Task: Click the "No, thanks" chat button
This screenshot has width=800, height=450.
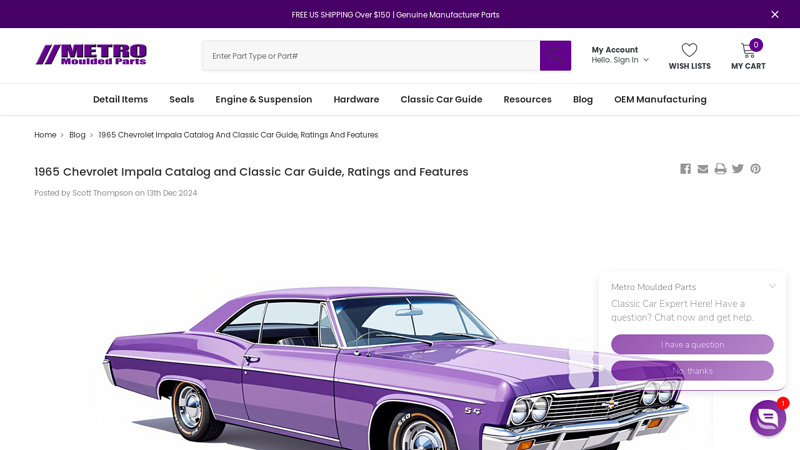Action: coord(692,371)
